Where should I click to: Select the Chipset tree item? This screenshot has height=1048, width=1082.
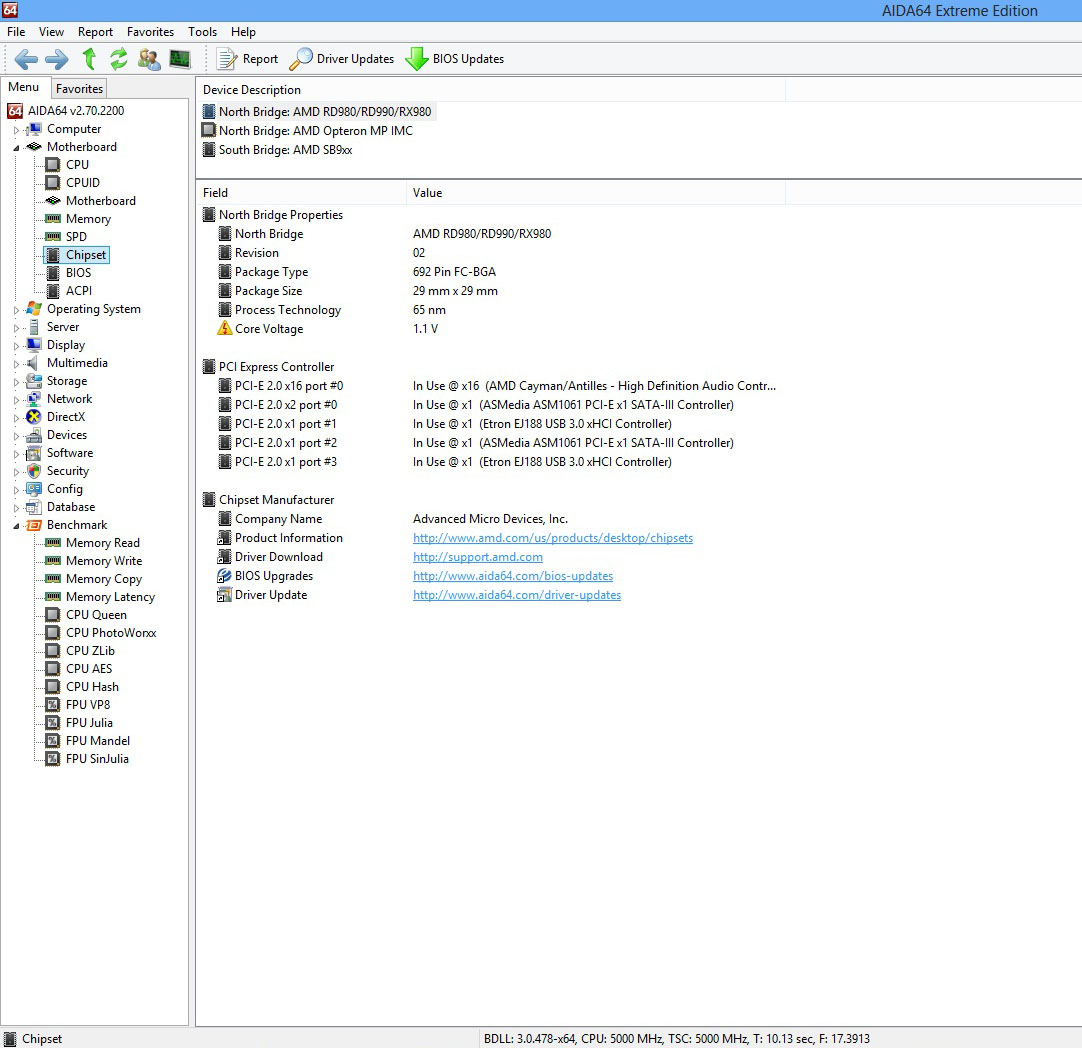tap(86, 255)
